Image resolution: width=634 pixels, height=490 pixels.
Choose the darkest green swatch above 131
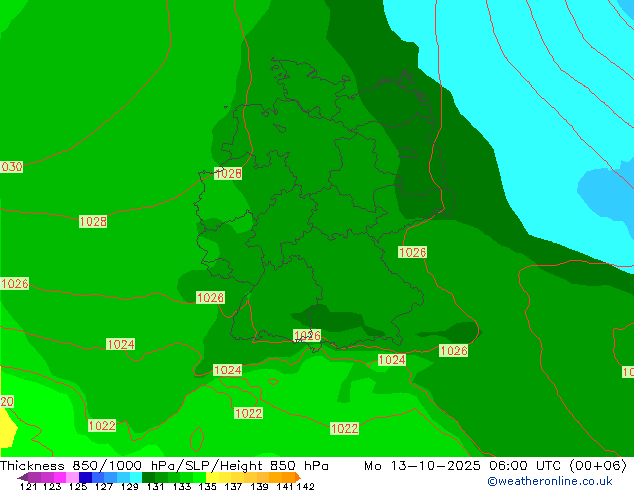148,477
